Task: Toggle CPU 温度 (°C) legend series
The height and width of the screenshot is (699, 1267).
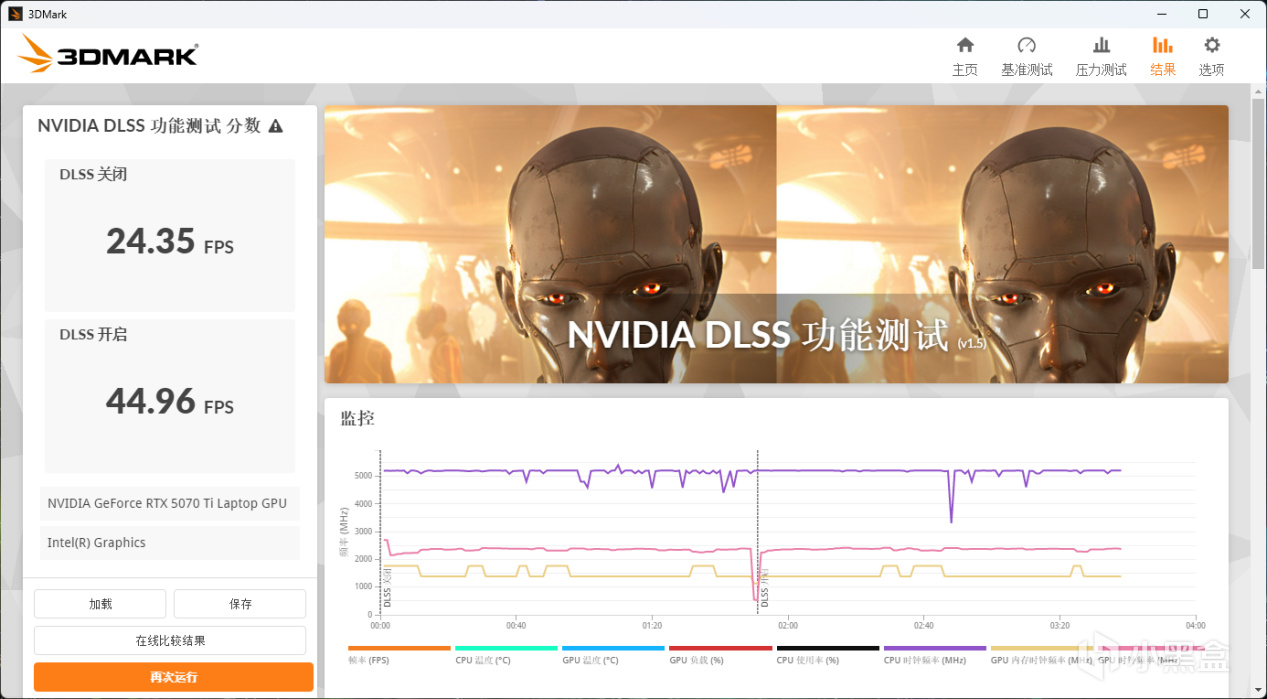Action: tap(506, 654)
